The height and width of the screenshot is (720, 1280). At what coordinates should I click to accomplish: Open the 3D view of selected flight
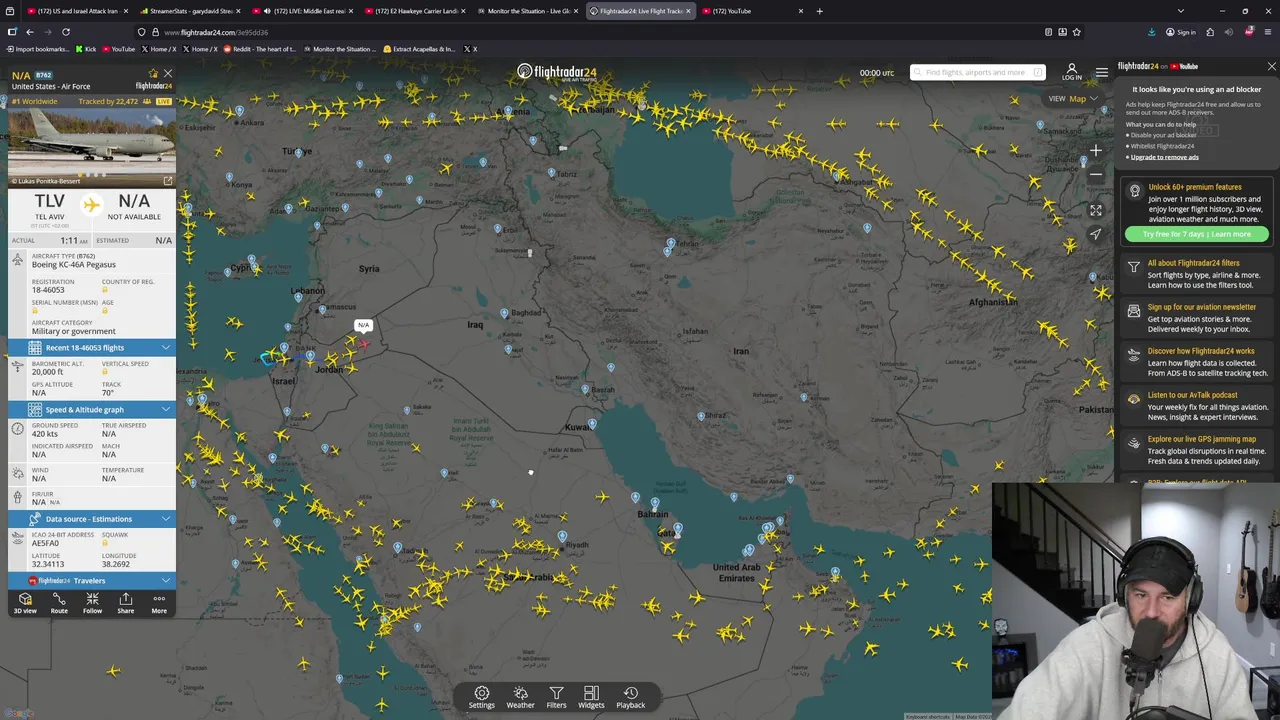(x=25, y=603)
